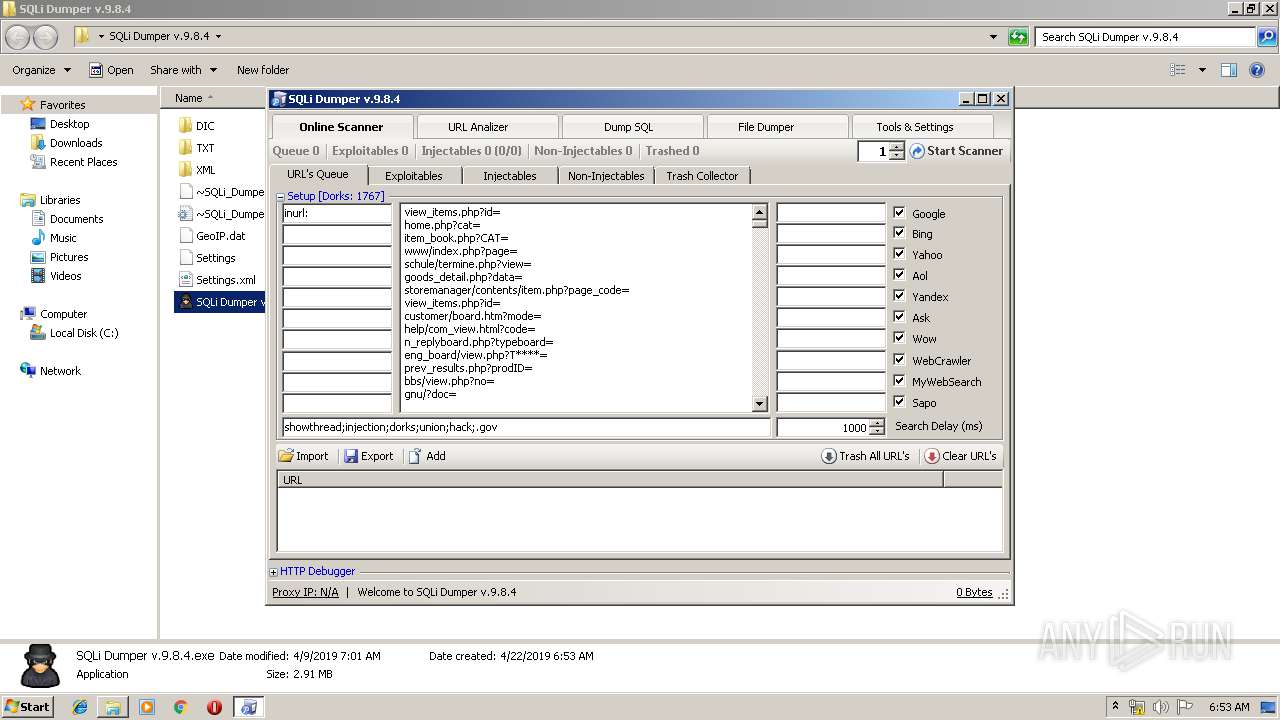Show hidden system tray icons

point(1114,707)
